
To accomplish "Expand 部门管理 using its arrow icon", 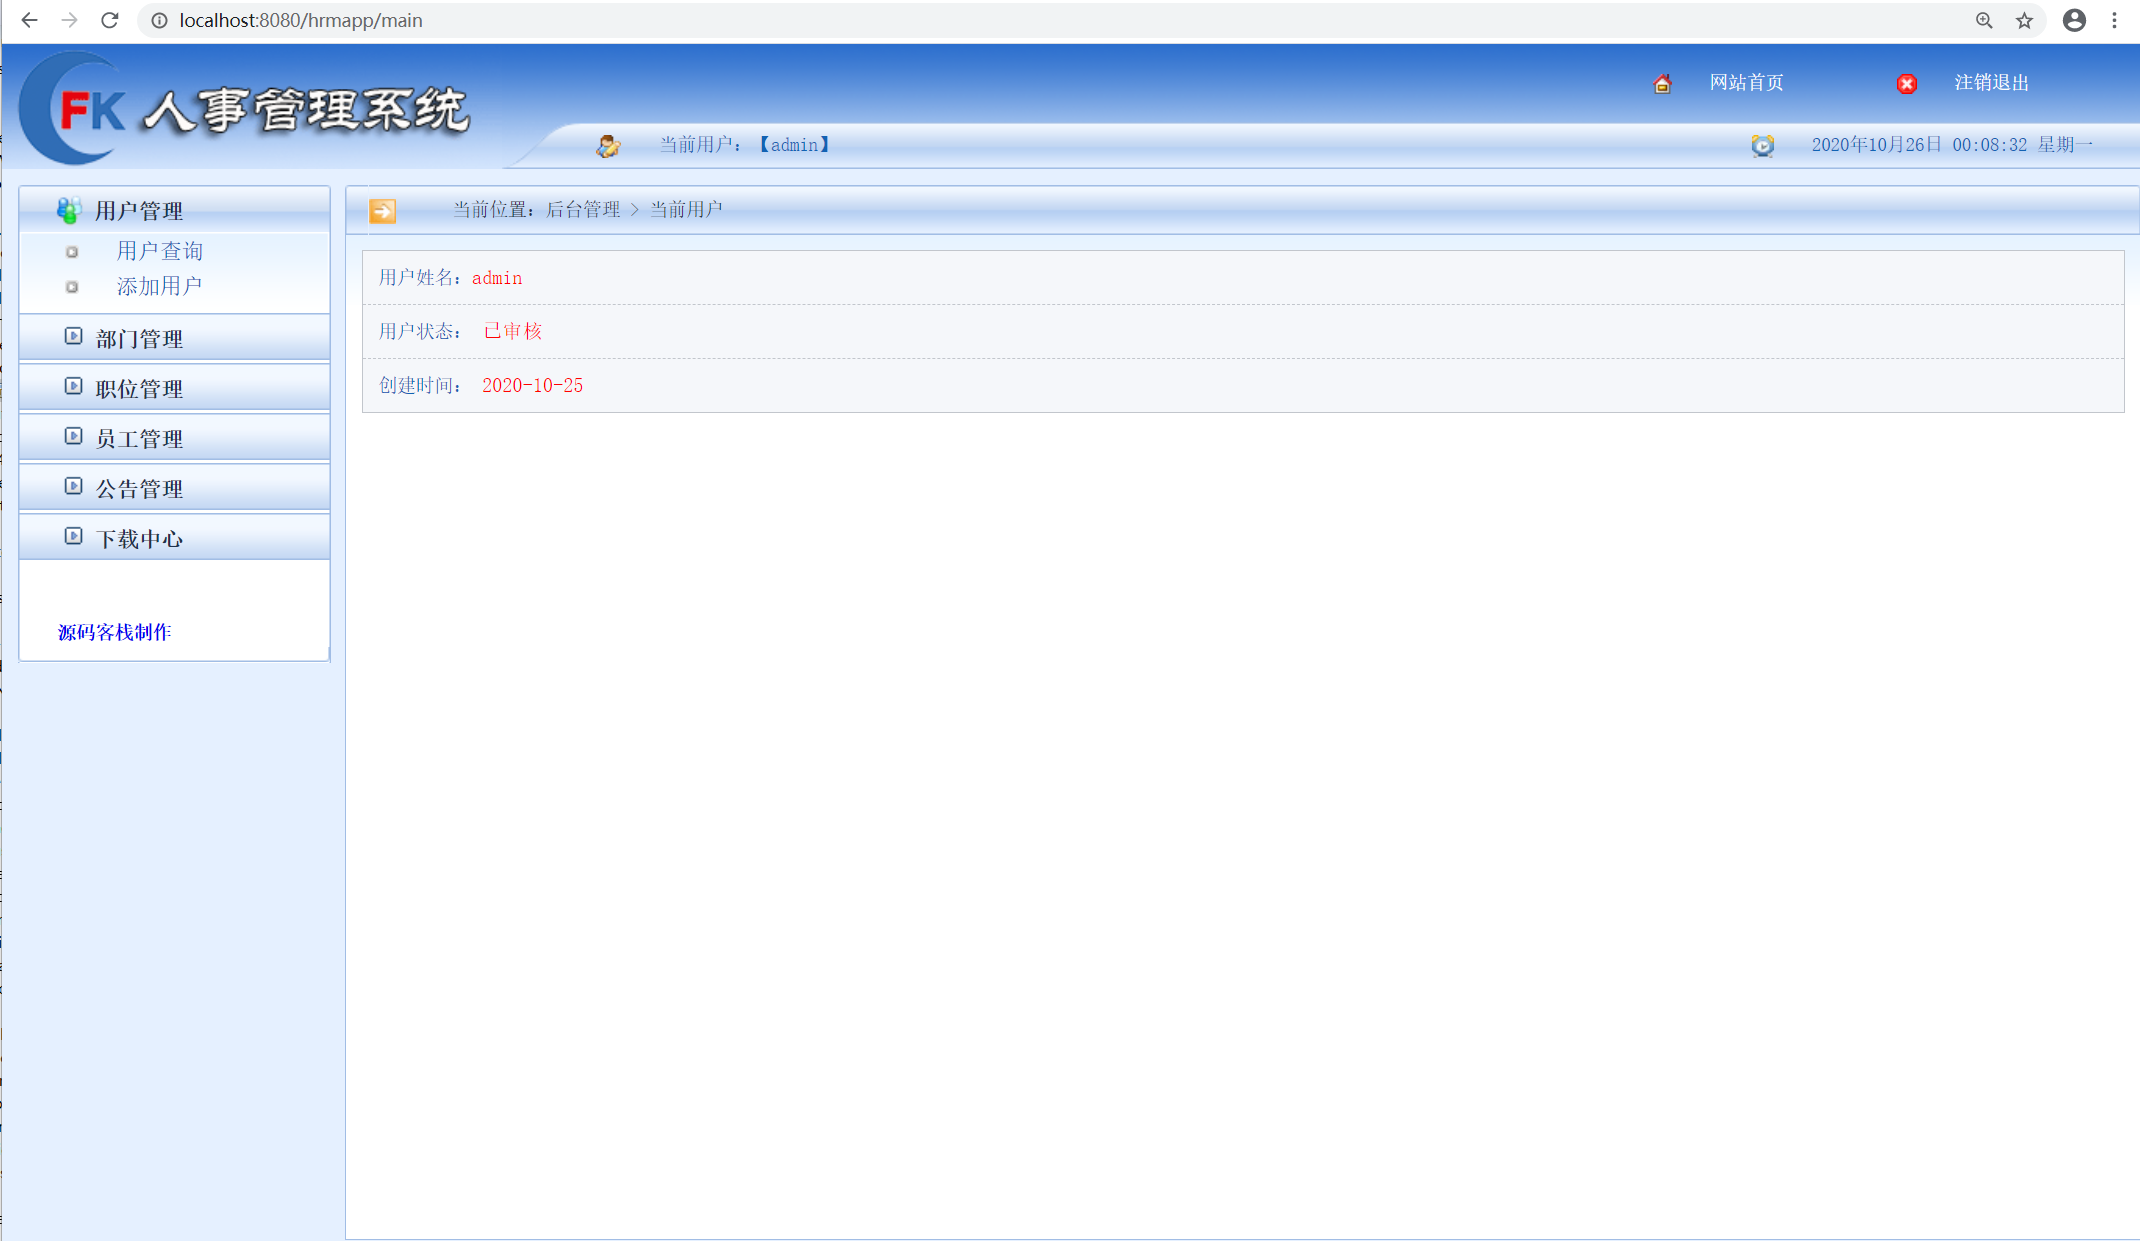I will tap(73, 337).
